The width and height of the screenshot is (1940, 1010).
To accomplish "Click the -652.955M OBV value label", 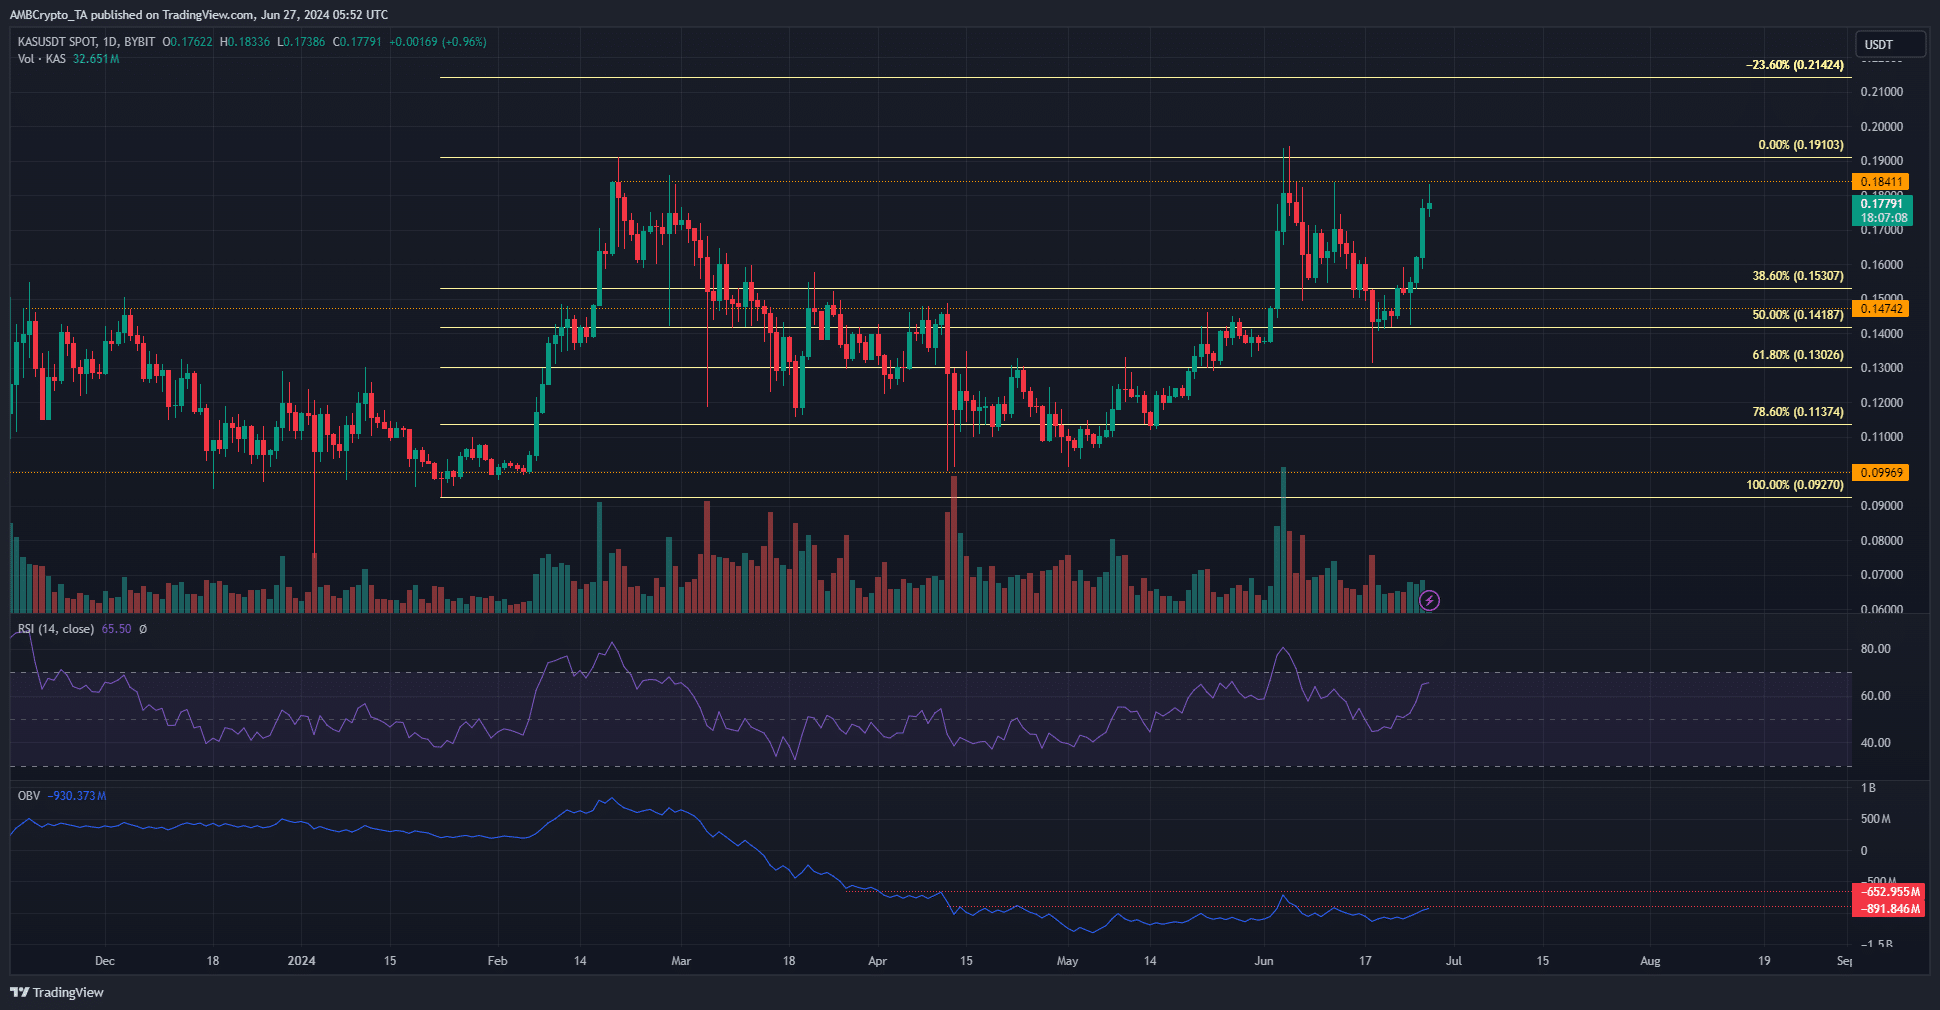I will (x=1888, y=892).
